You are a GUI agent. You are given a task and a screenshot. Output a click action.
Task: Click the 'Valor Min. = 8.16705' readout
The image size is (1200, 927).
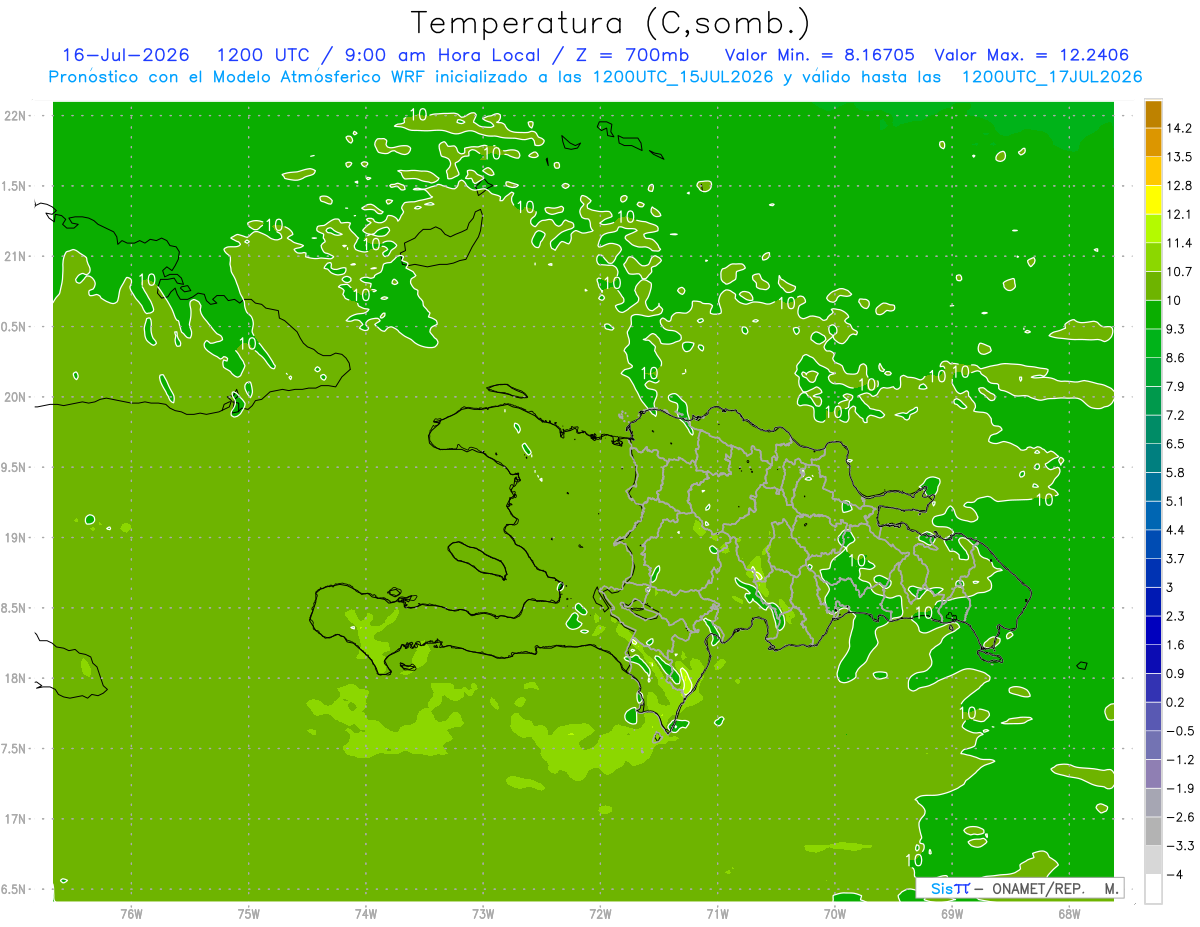click(820, 55)
